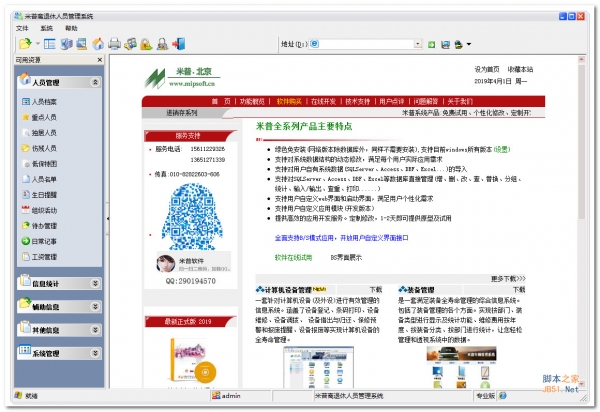Open 人员档案 in the sidebar
The height and width of the screenshot is (412, 600).
click(39, 101)
